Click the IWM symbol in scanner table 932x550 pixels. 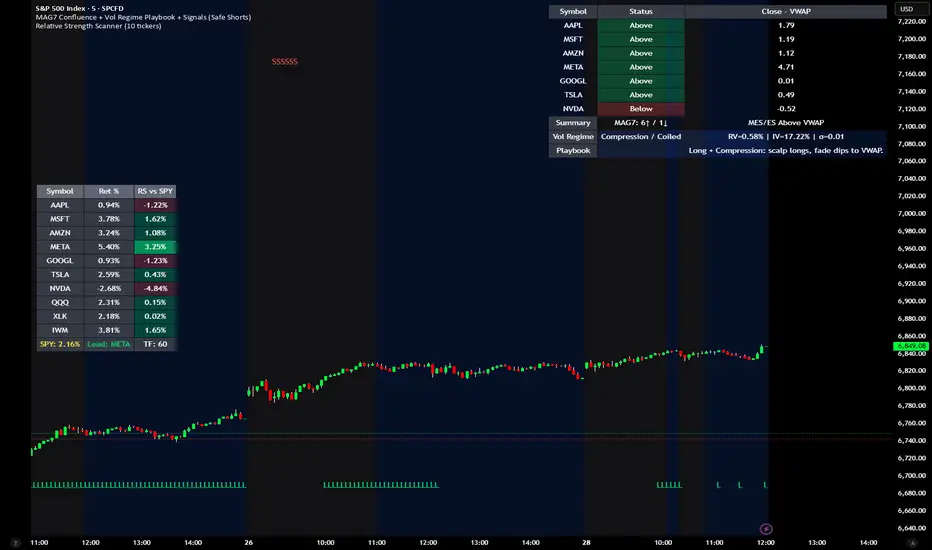(x=60, y=330)
